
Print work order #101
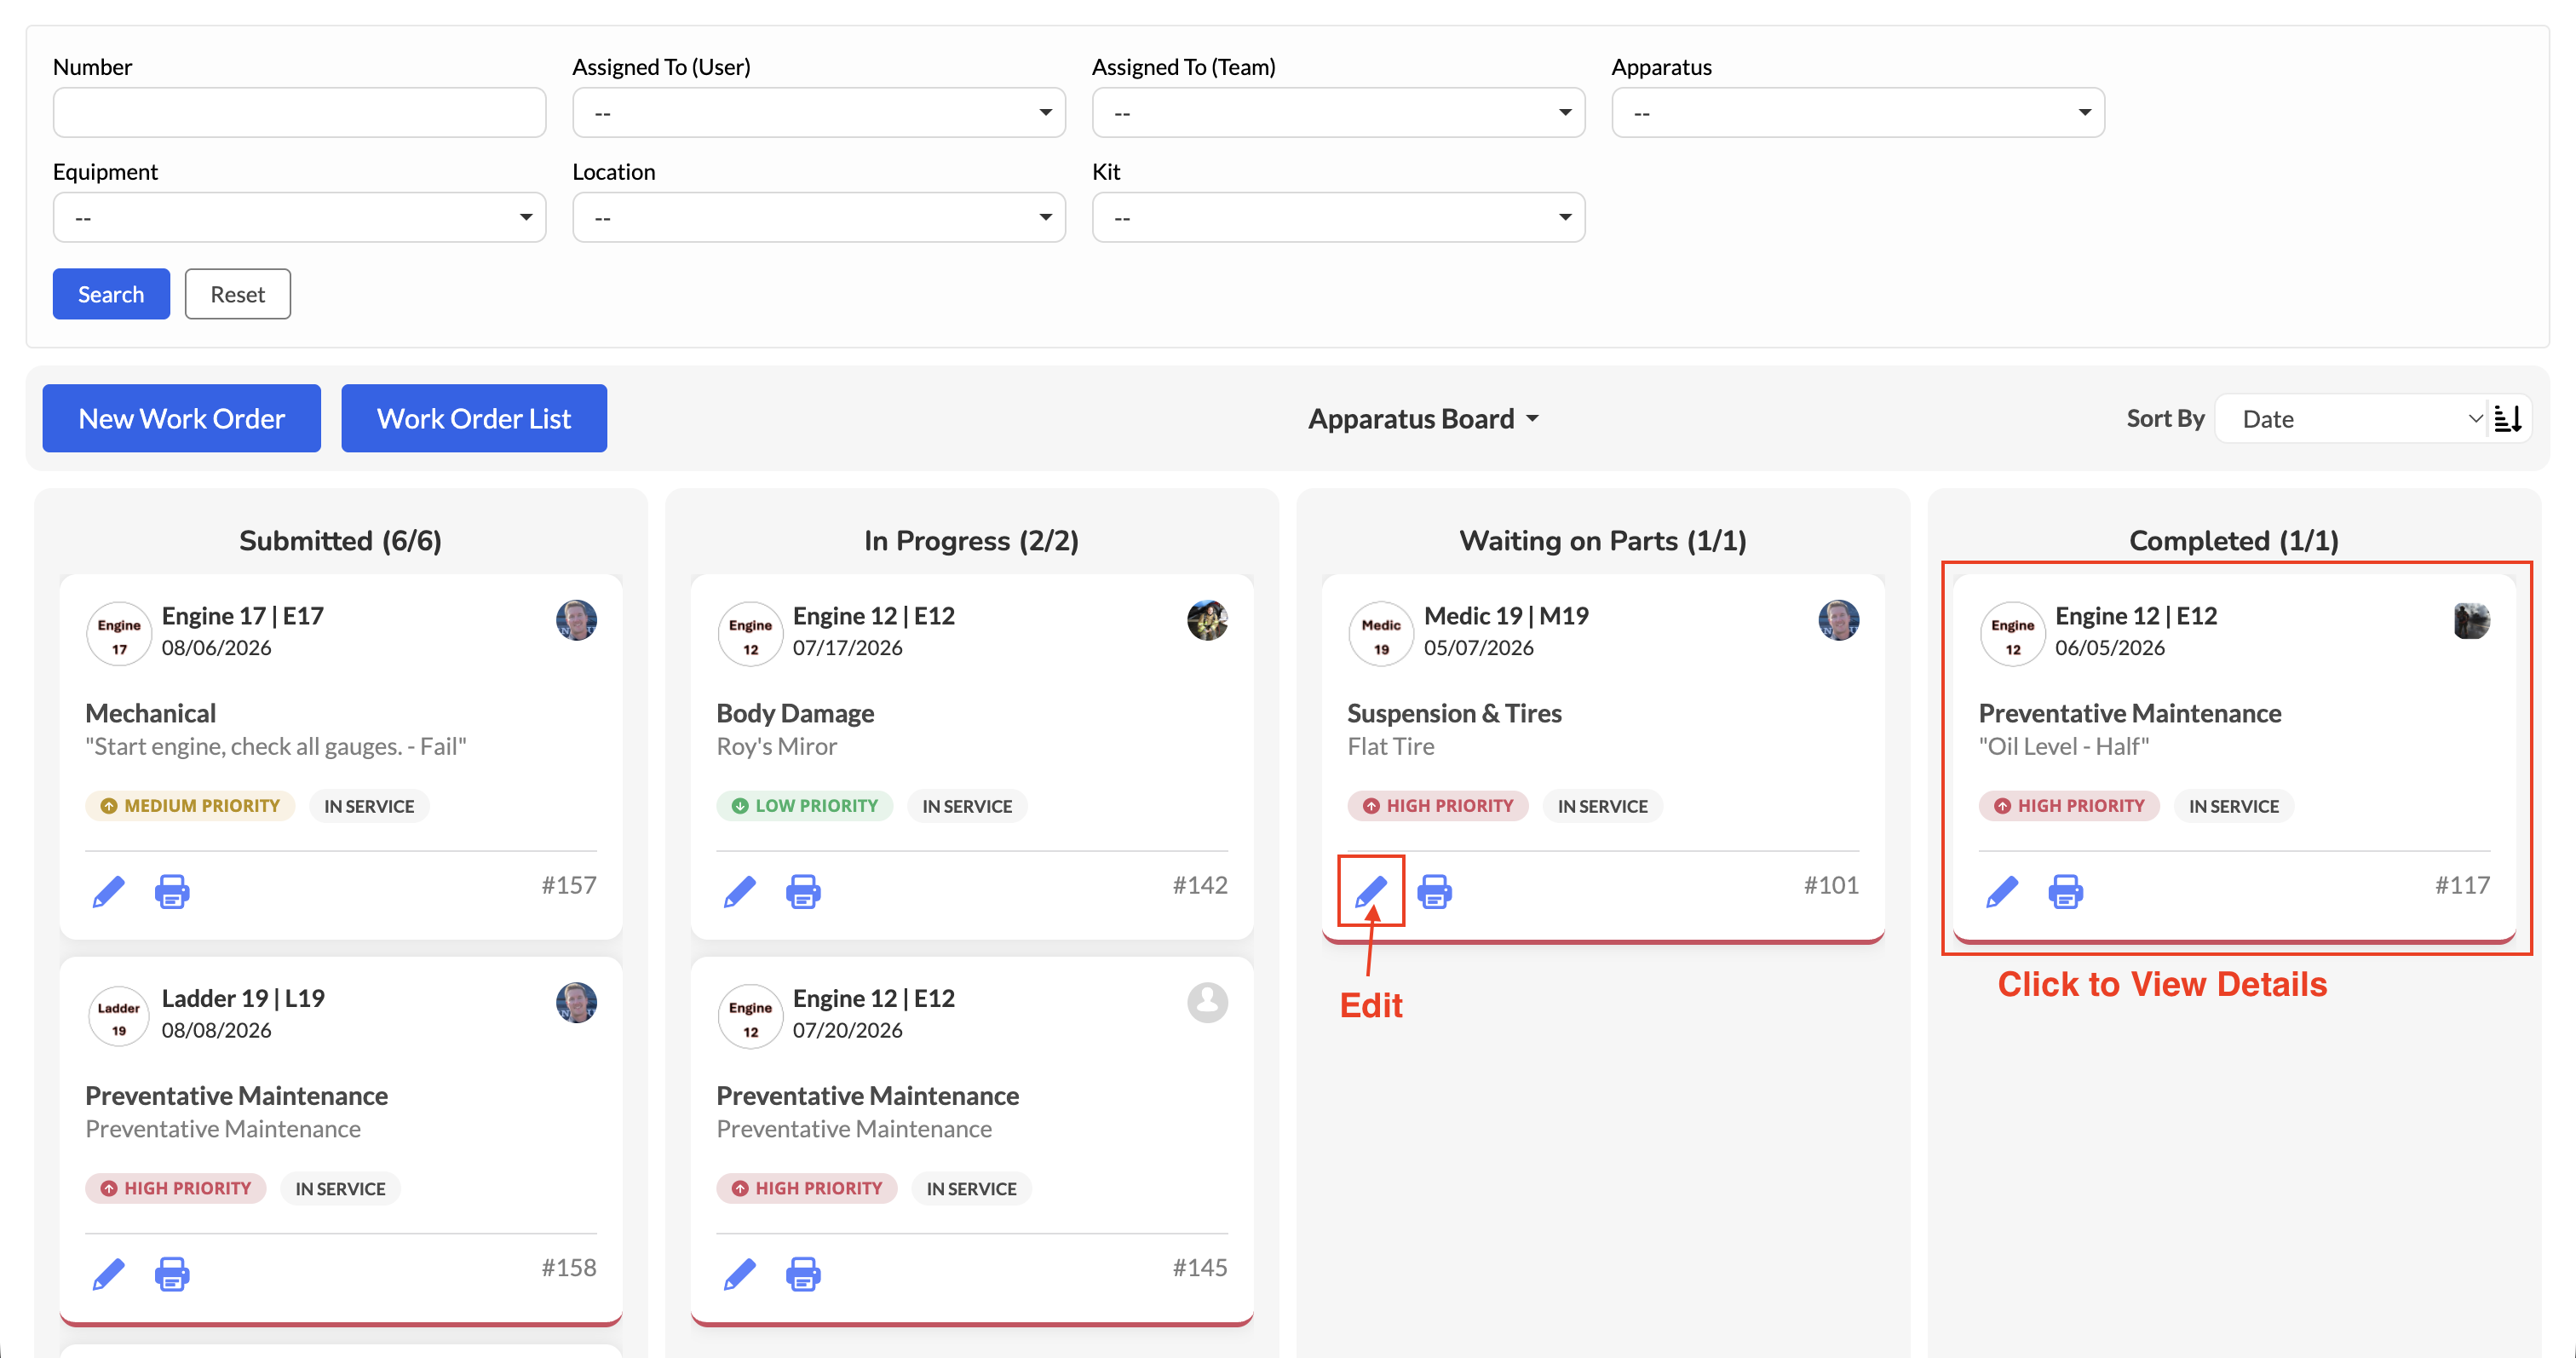tap(1435, 891)
